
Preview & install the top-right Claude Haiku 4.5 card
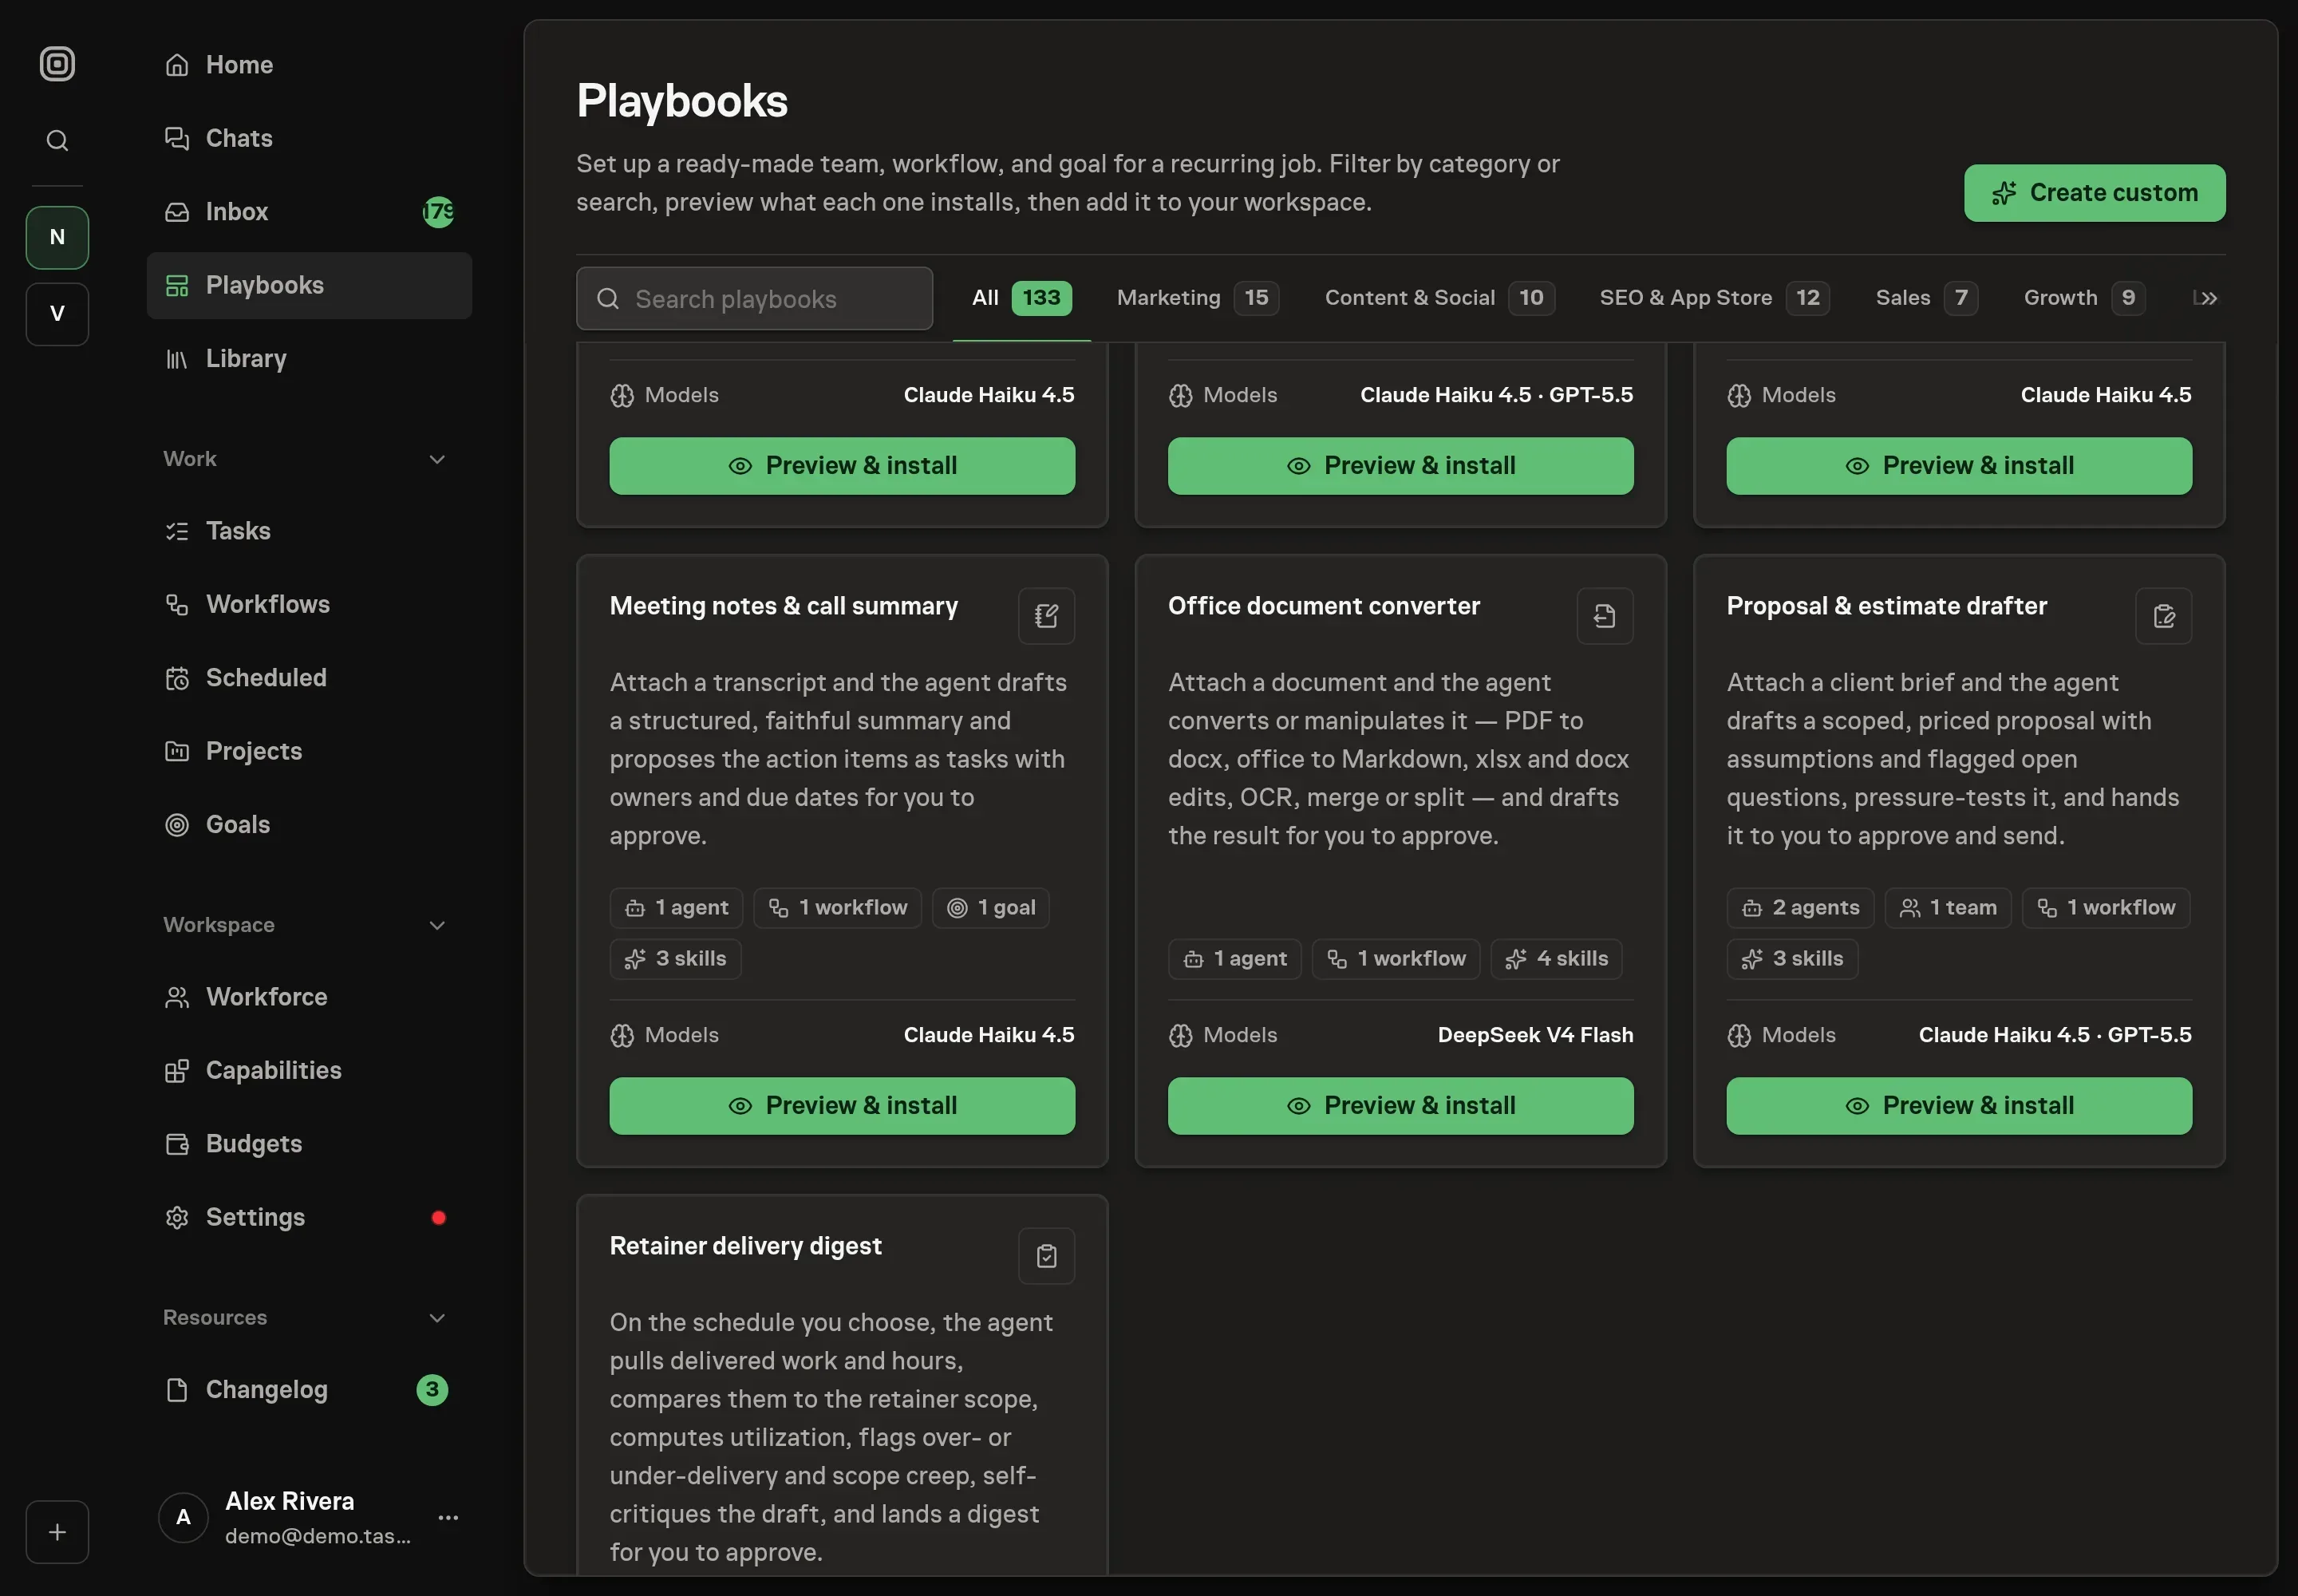click(1959, 466)
